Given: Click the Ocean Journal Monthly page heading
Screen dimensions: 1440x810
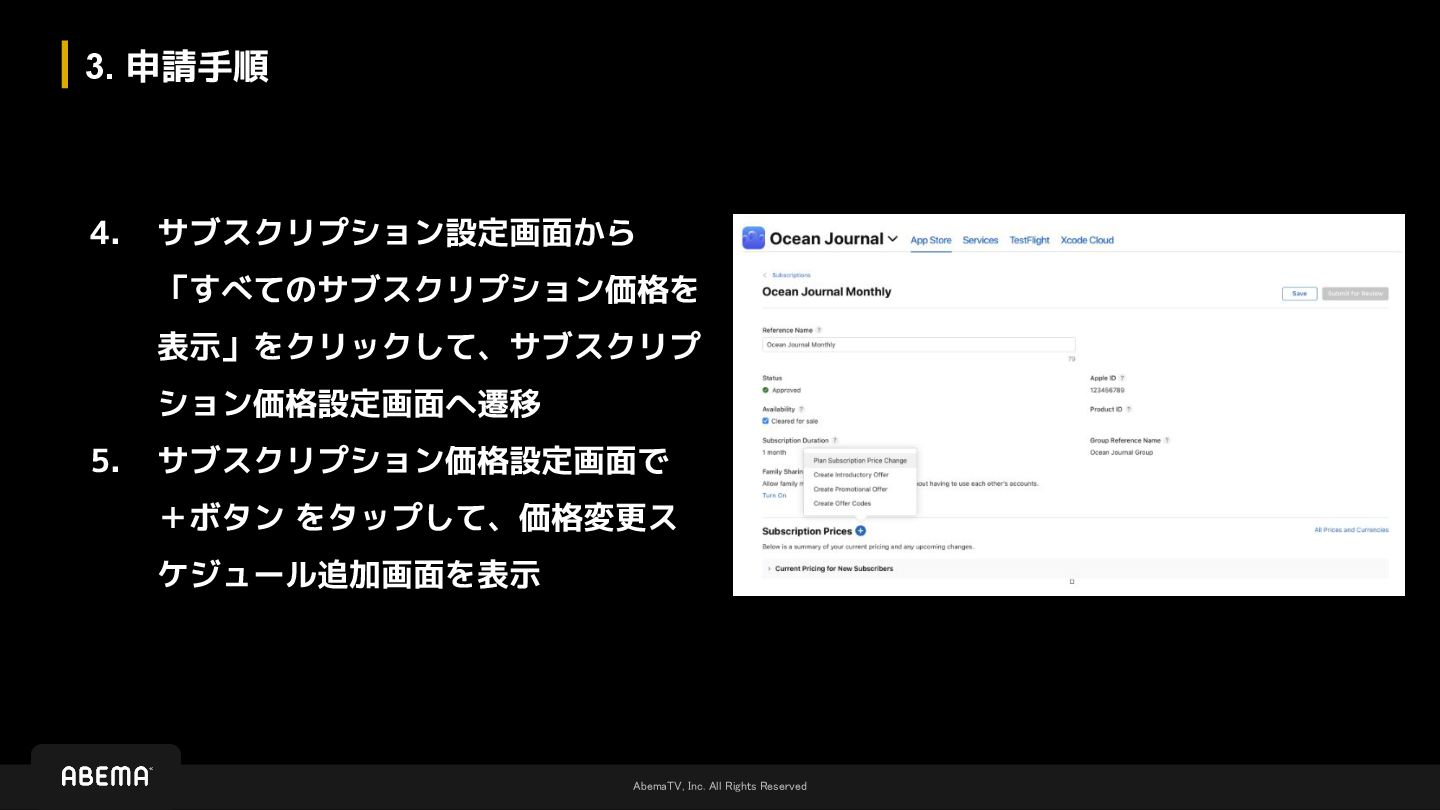Looking at the screenshot, I should pyautogui.click(x=826, y=292).
